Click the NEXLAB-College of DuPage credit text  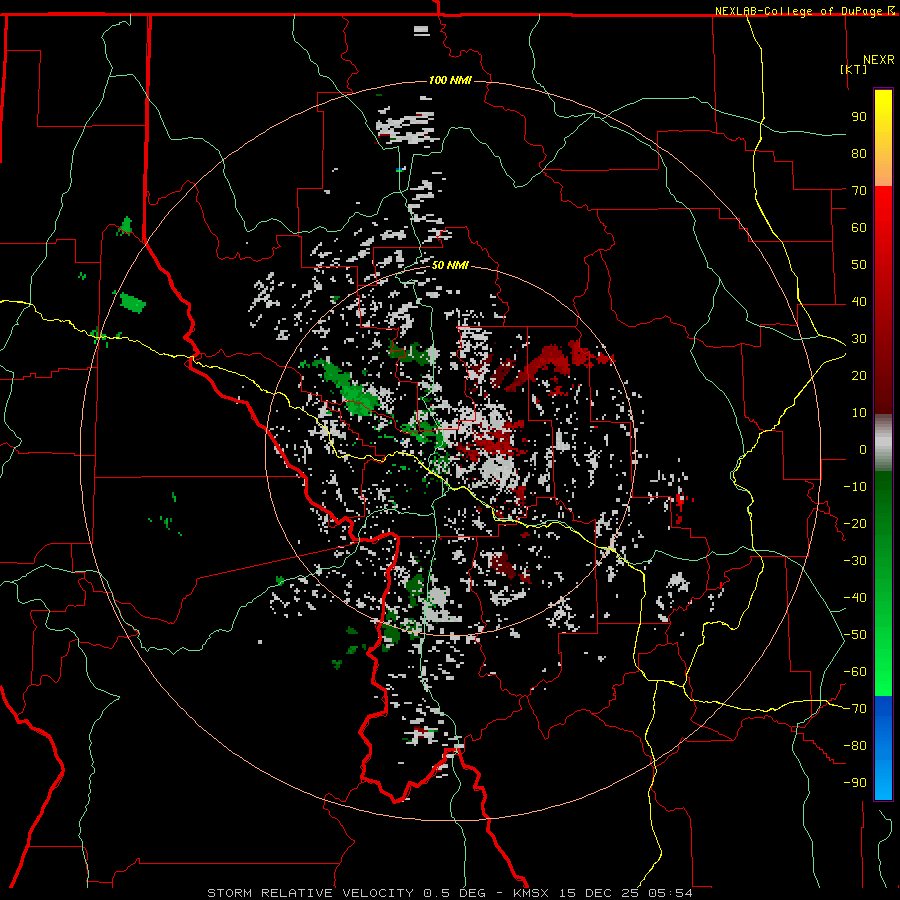(798, 11)
